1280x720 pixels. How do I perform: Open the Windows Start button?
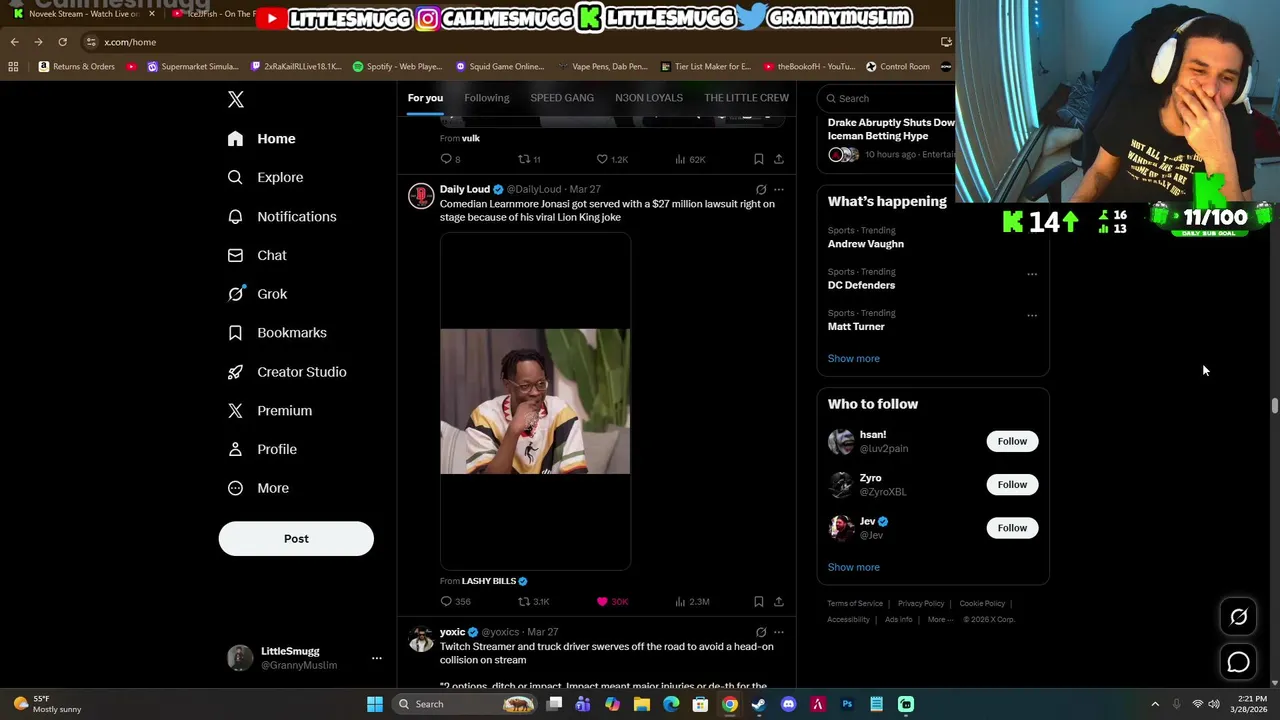(x=375, y=704)
